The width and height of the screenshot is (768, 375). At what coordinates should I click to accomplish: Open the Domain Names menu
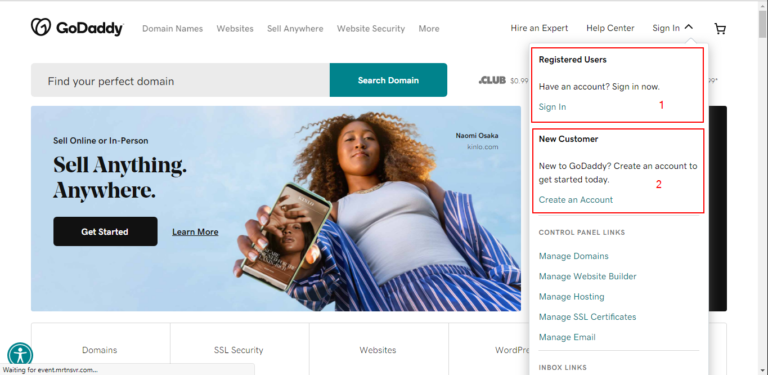(172, 29)
